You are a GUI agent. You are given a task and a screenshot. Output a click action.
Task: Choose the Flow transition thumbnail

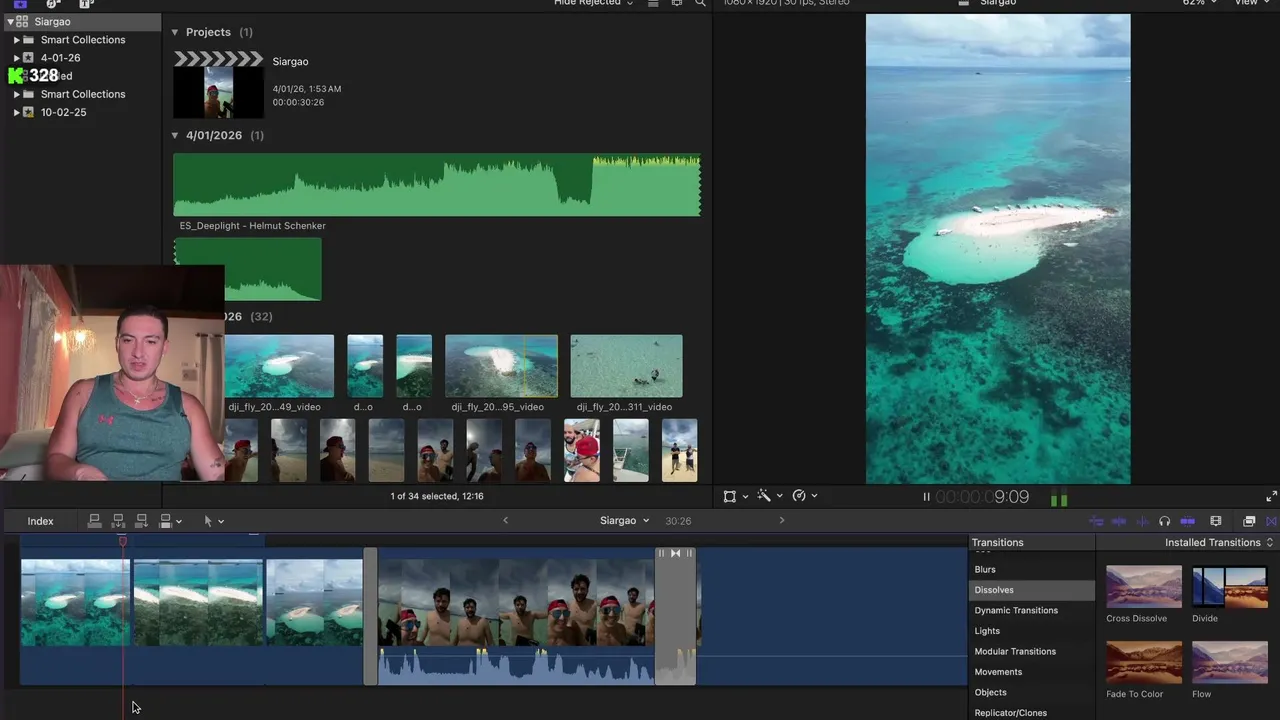(x=1230, y=662)
